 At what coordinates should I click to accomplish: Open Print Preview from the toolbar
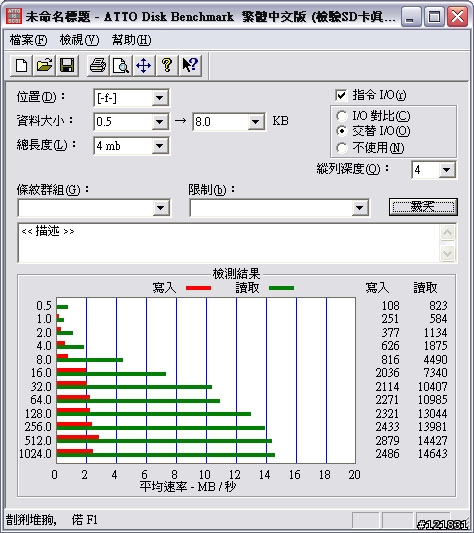pyautogui.click(x=121, y=65)
